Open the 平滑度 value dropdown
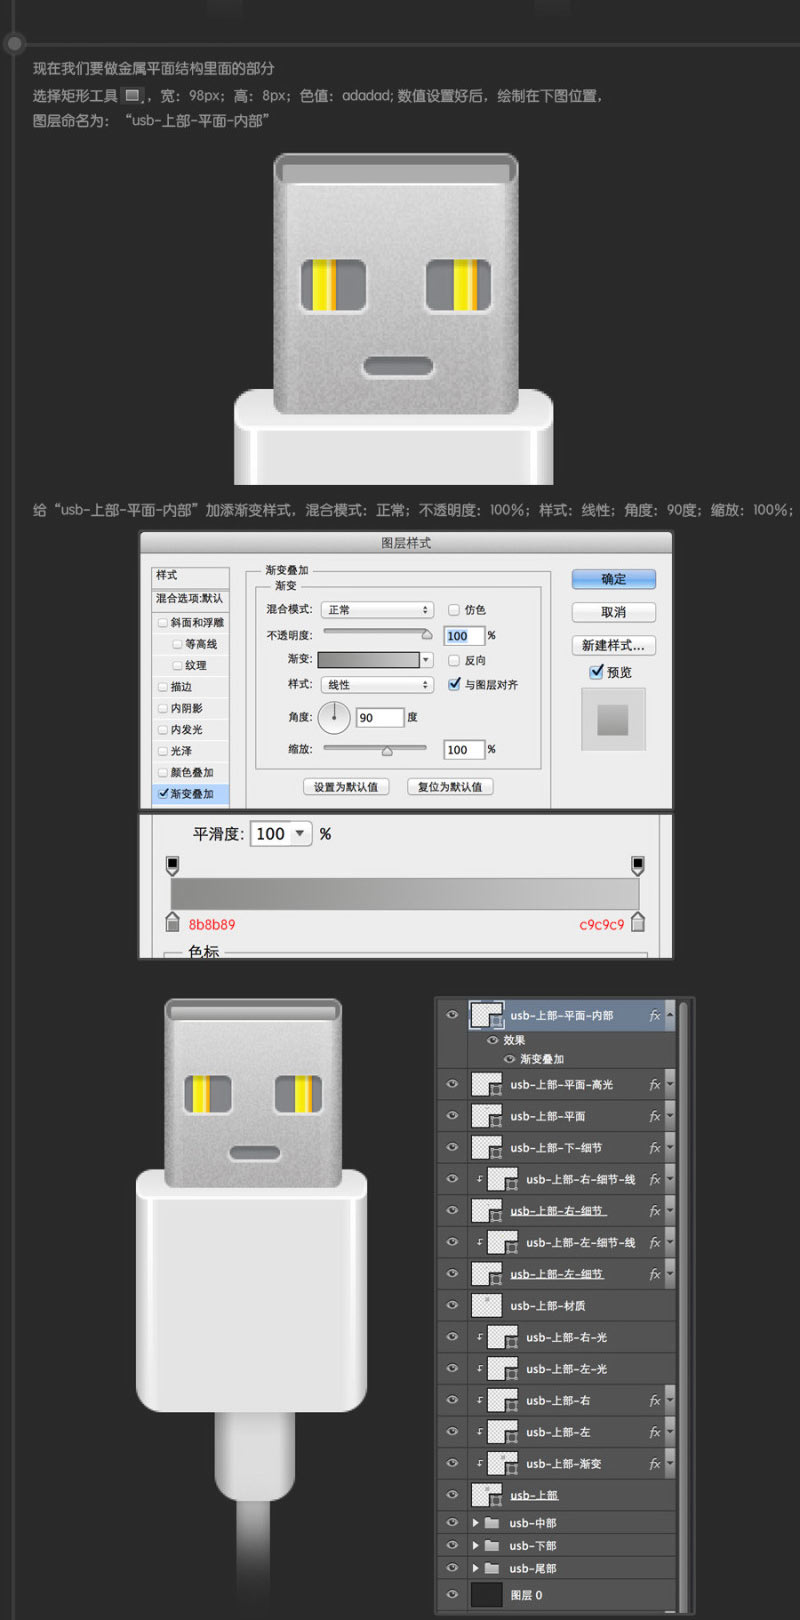This screenshot has width=800, height=1620. 300,834
